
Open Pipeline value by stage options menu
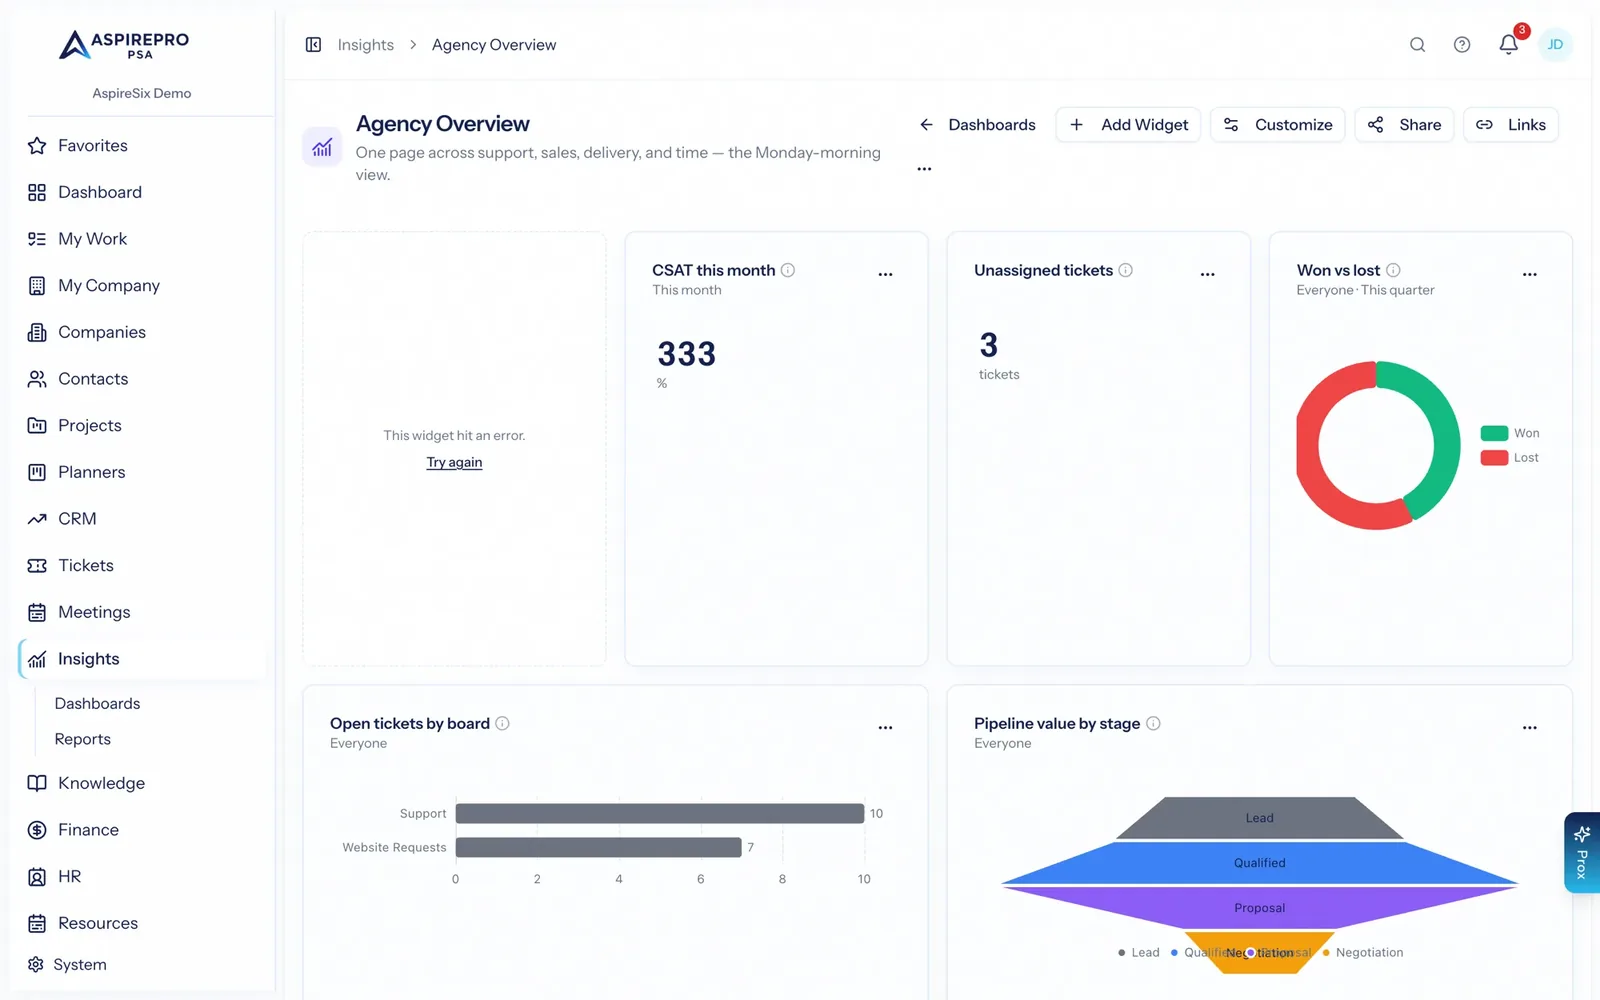tap(1529, 728)
